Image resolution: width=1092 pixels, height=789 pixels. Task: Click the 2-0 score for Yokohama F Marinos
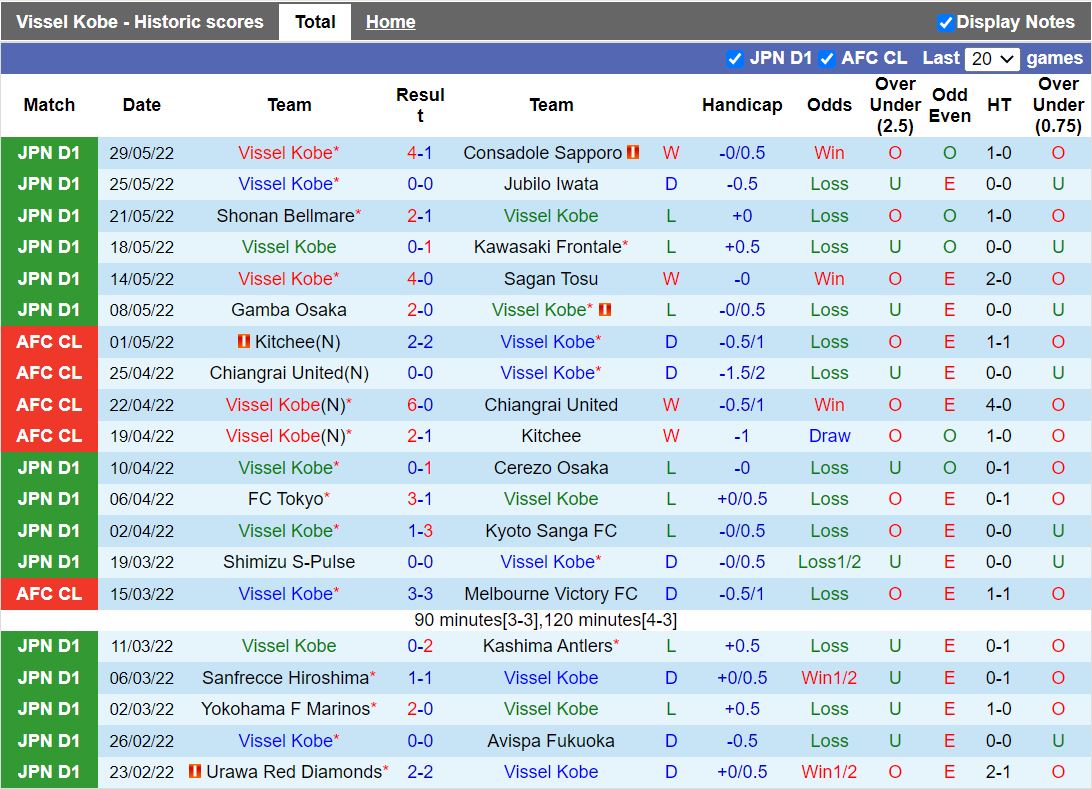420,708
